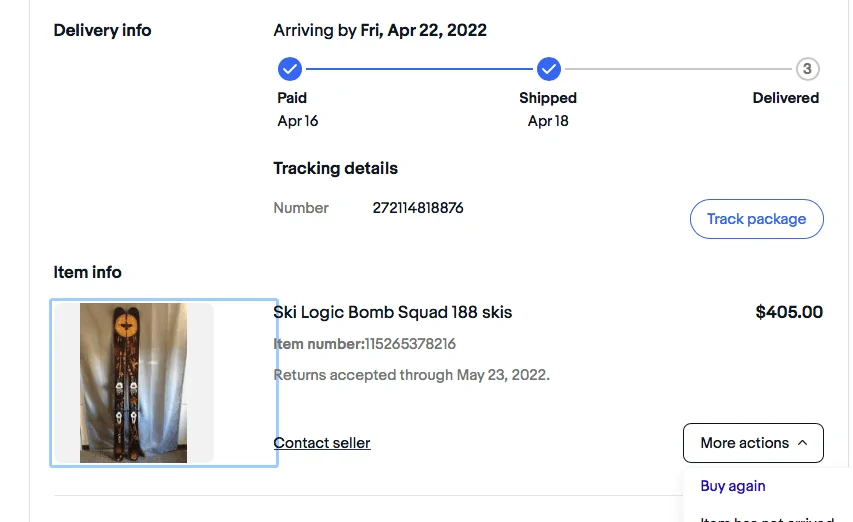Viewport: 853px width, 522px height.
Task: Click the Shipped step checkmark icon
Action: (x=549, y=69)
